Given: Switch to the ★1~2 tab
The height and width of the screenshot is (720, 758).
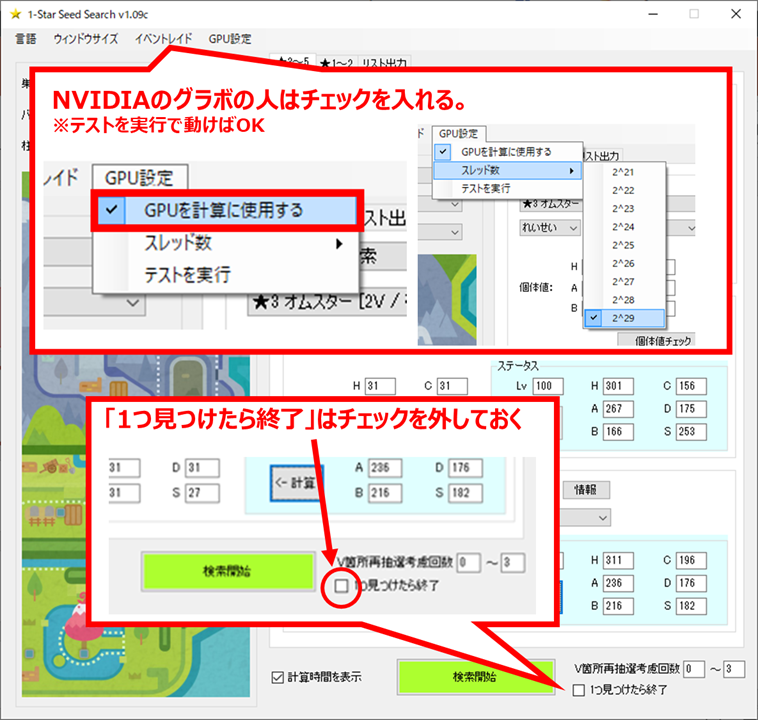Looking at the screenshot, I should pos(336,62).
